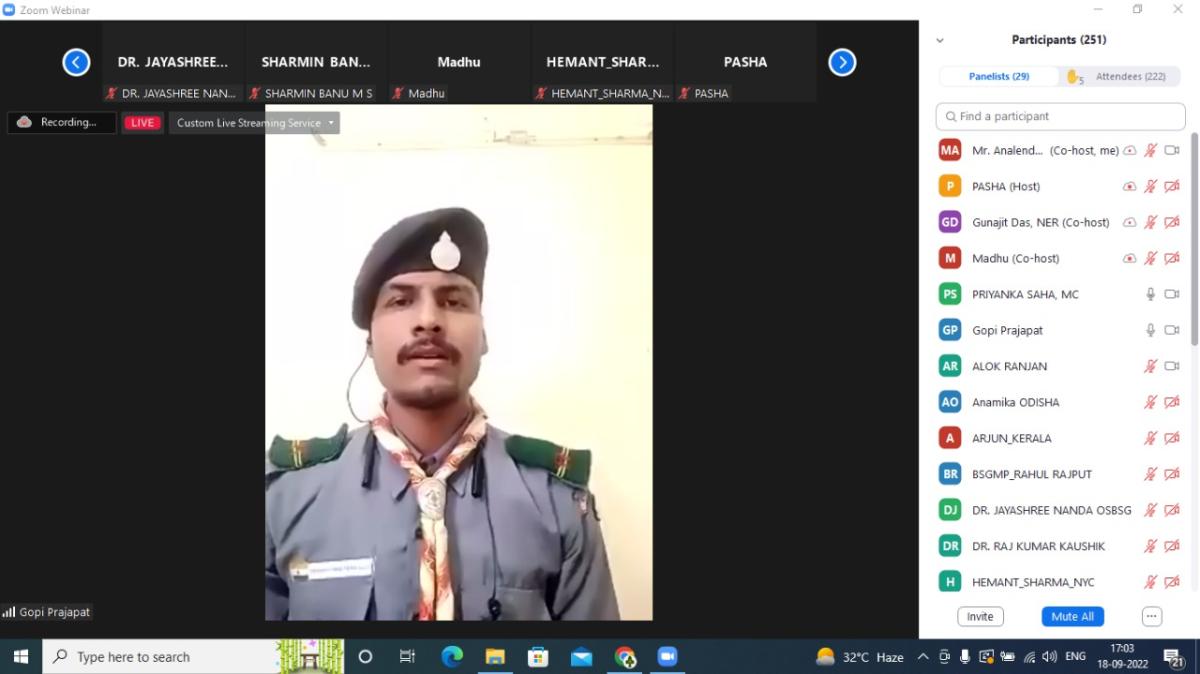This screenshot has height=674, width=1200.
Task: Open the more options ellipsis button
Action: tap(1152, 616)
